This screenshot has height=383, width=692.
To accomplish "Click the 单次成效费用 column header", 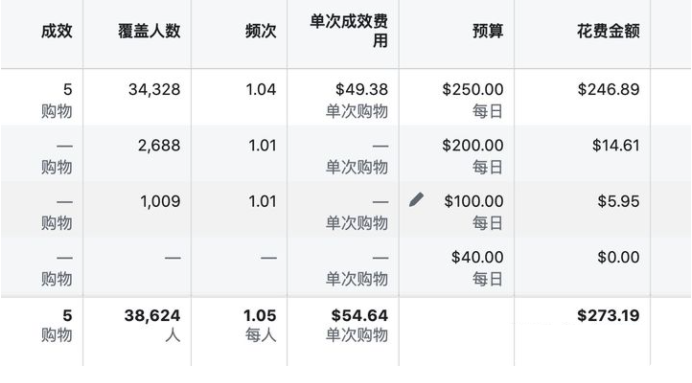I will [x=349, y=31].
